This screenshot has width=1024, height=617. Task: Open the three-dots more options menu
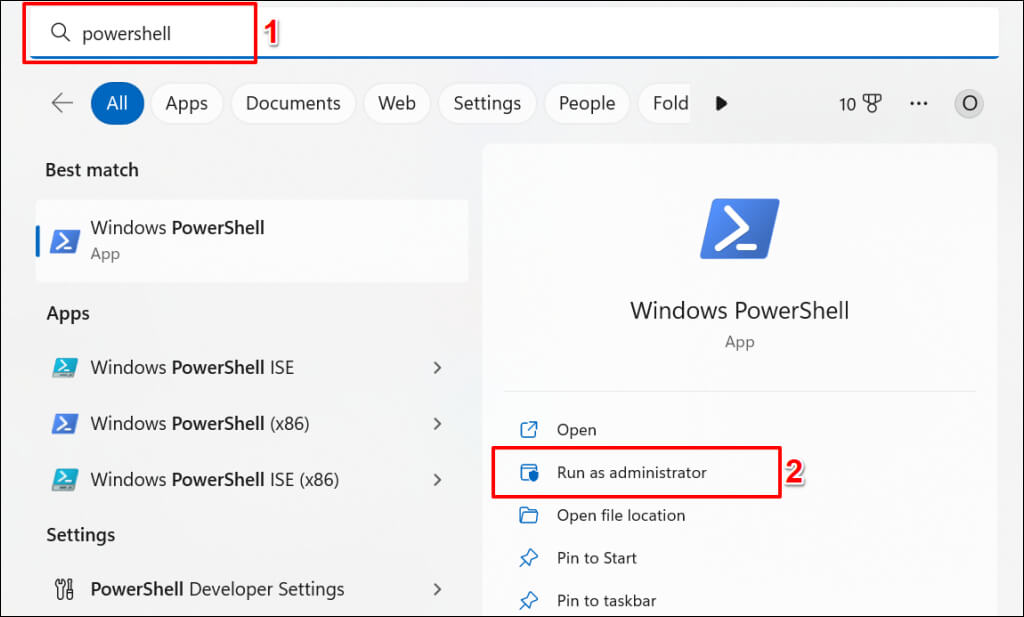click(918, 103)
